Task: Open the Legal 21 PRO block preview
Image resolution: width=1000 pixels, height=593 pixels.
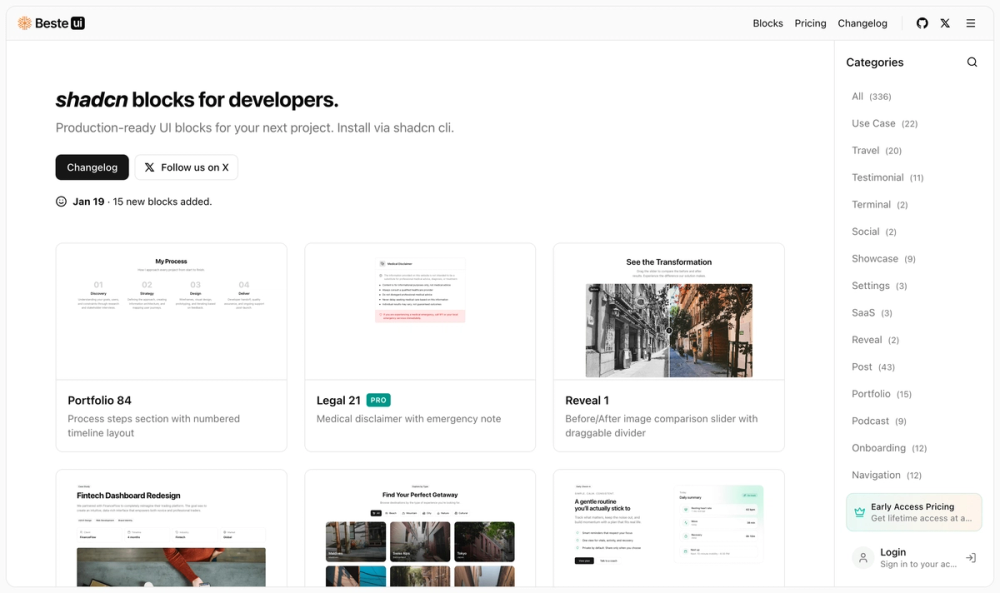Action: (420, 310)
